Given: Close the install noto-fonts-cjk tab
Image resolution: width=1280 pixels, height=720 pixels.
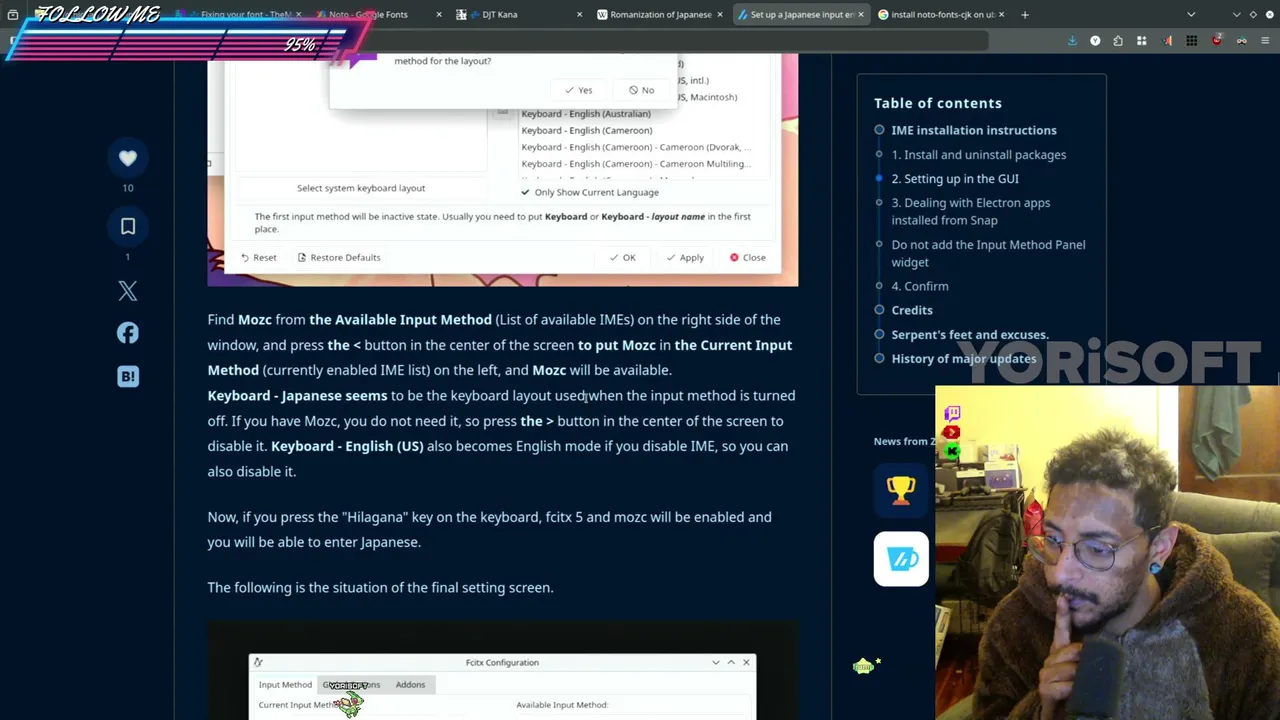Looking at the screenshot, I should click(x=1001, y=14).
